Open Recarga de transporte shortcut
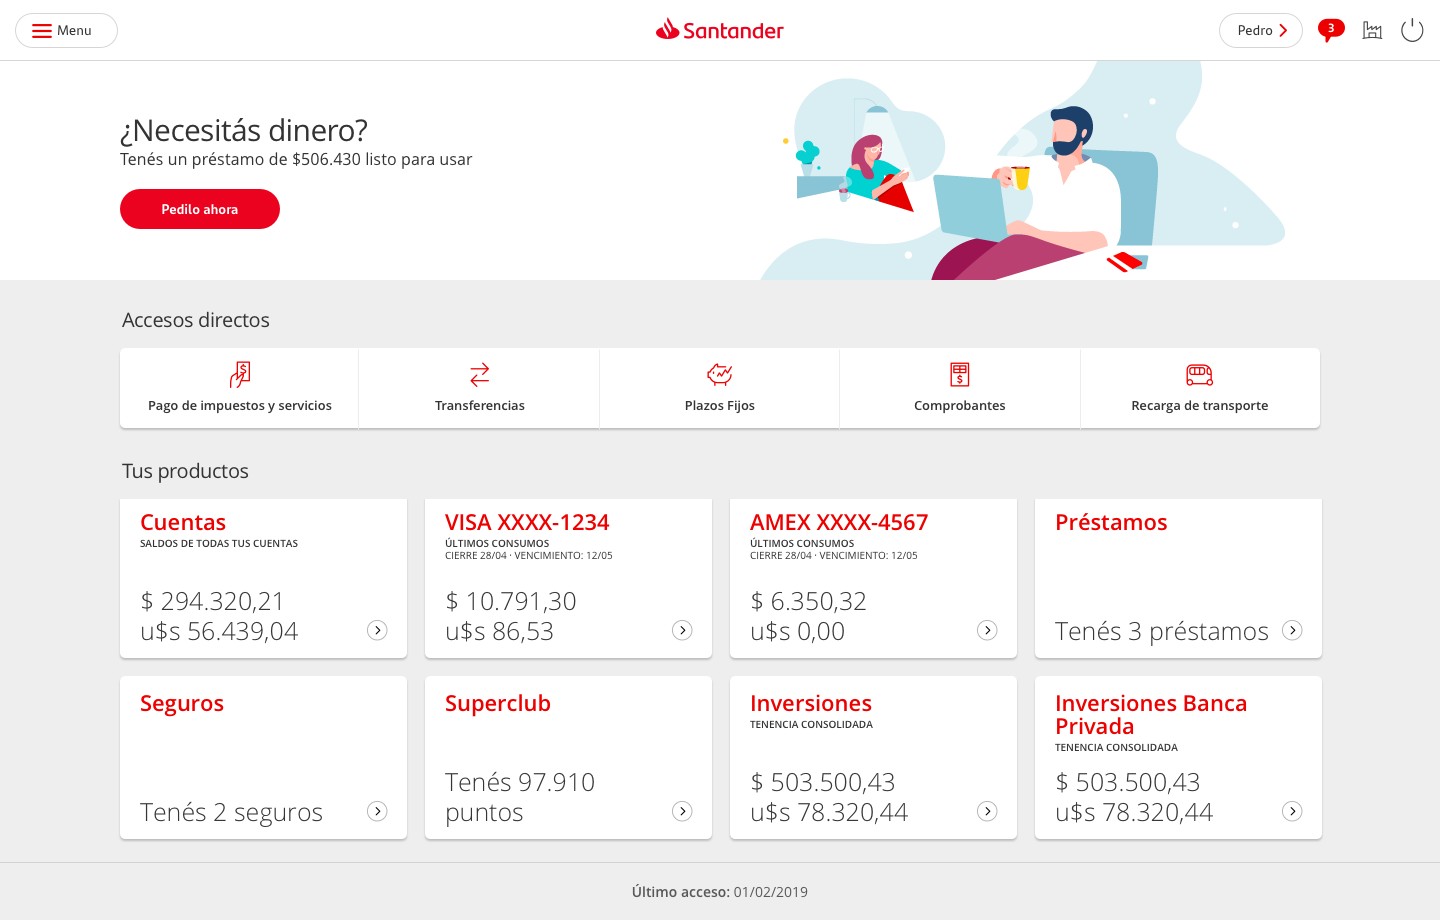Viewport: 1440px width, 920px height. [1200, 388]
